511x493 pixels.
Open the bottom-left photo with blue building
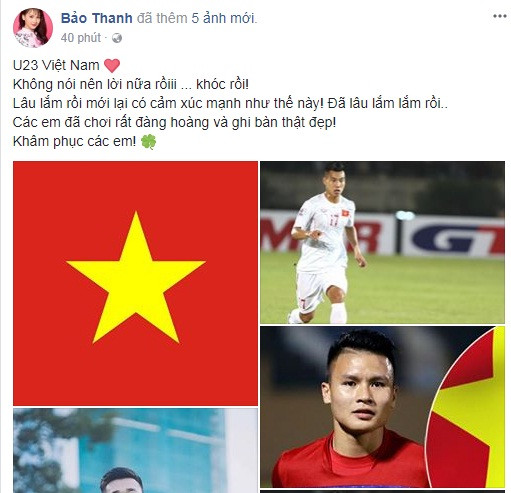[x=135, y=451]
